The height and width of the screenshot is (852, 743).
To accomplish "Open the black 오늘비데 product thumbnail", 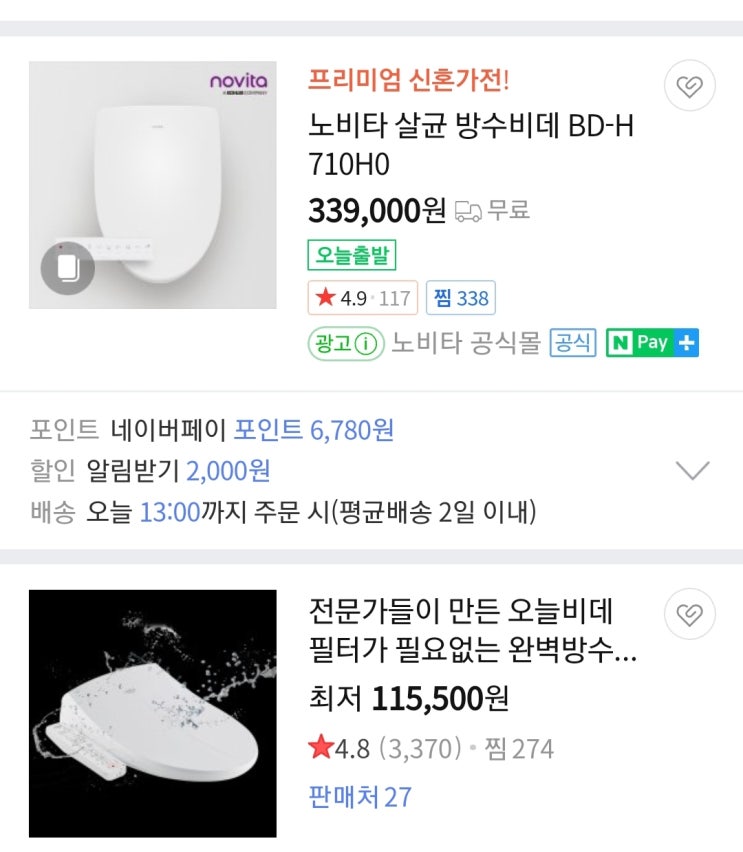I will click(152, 713).
